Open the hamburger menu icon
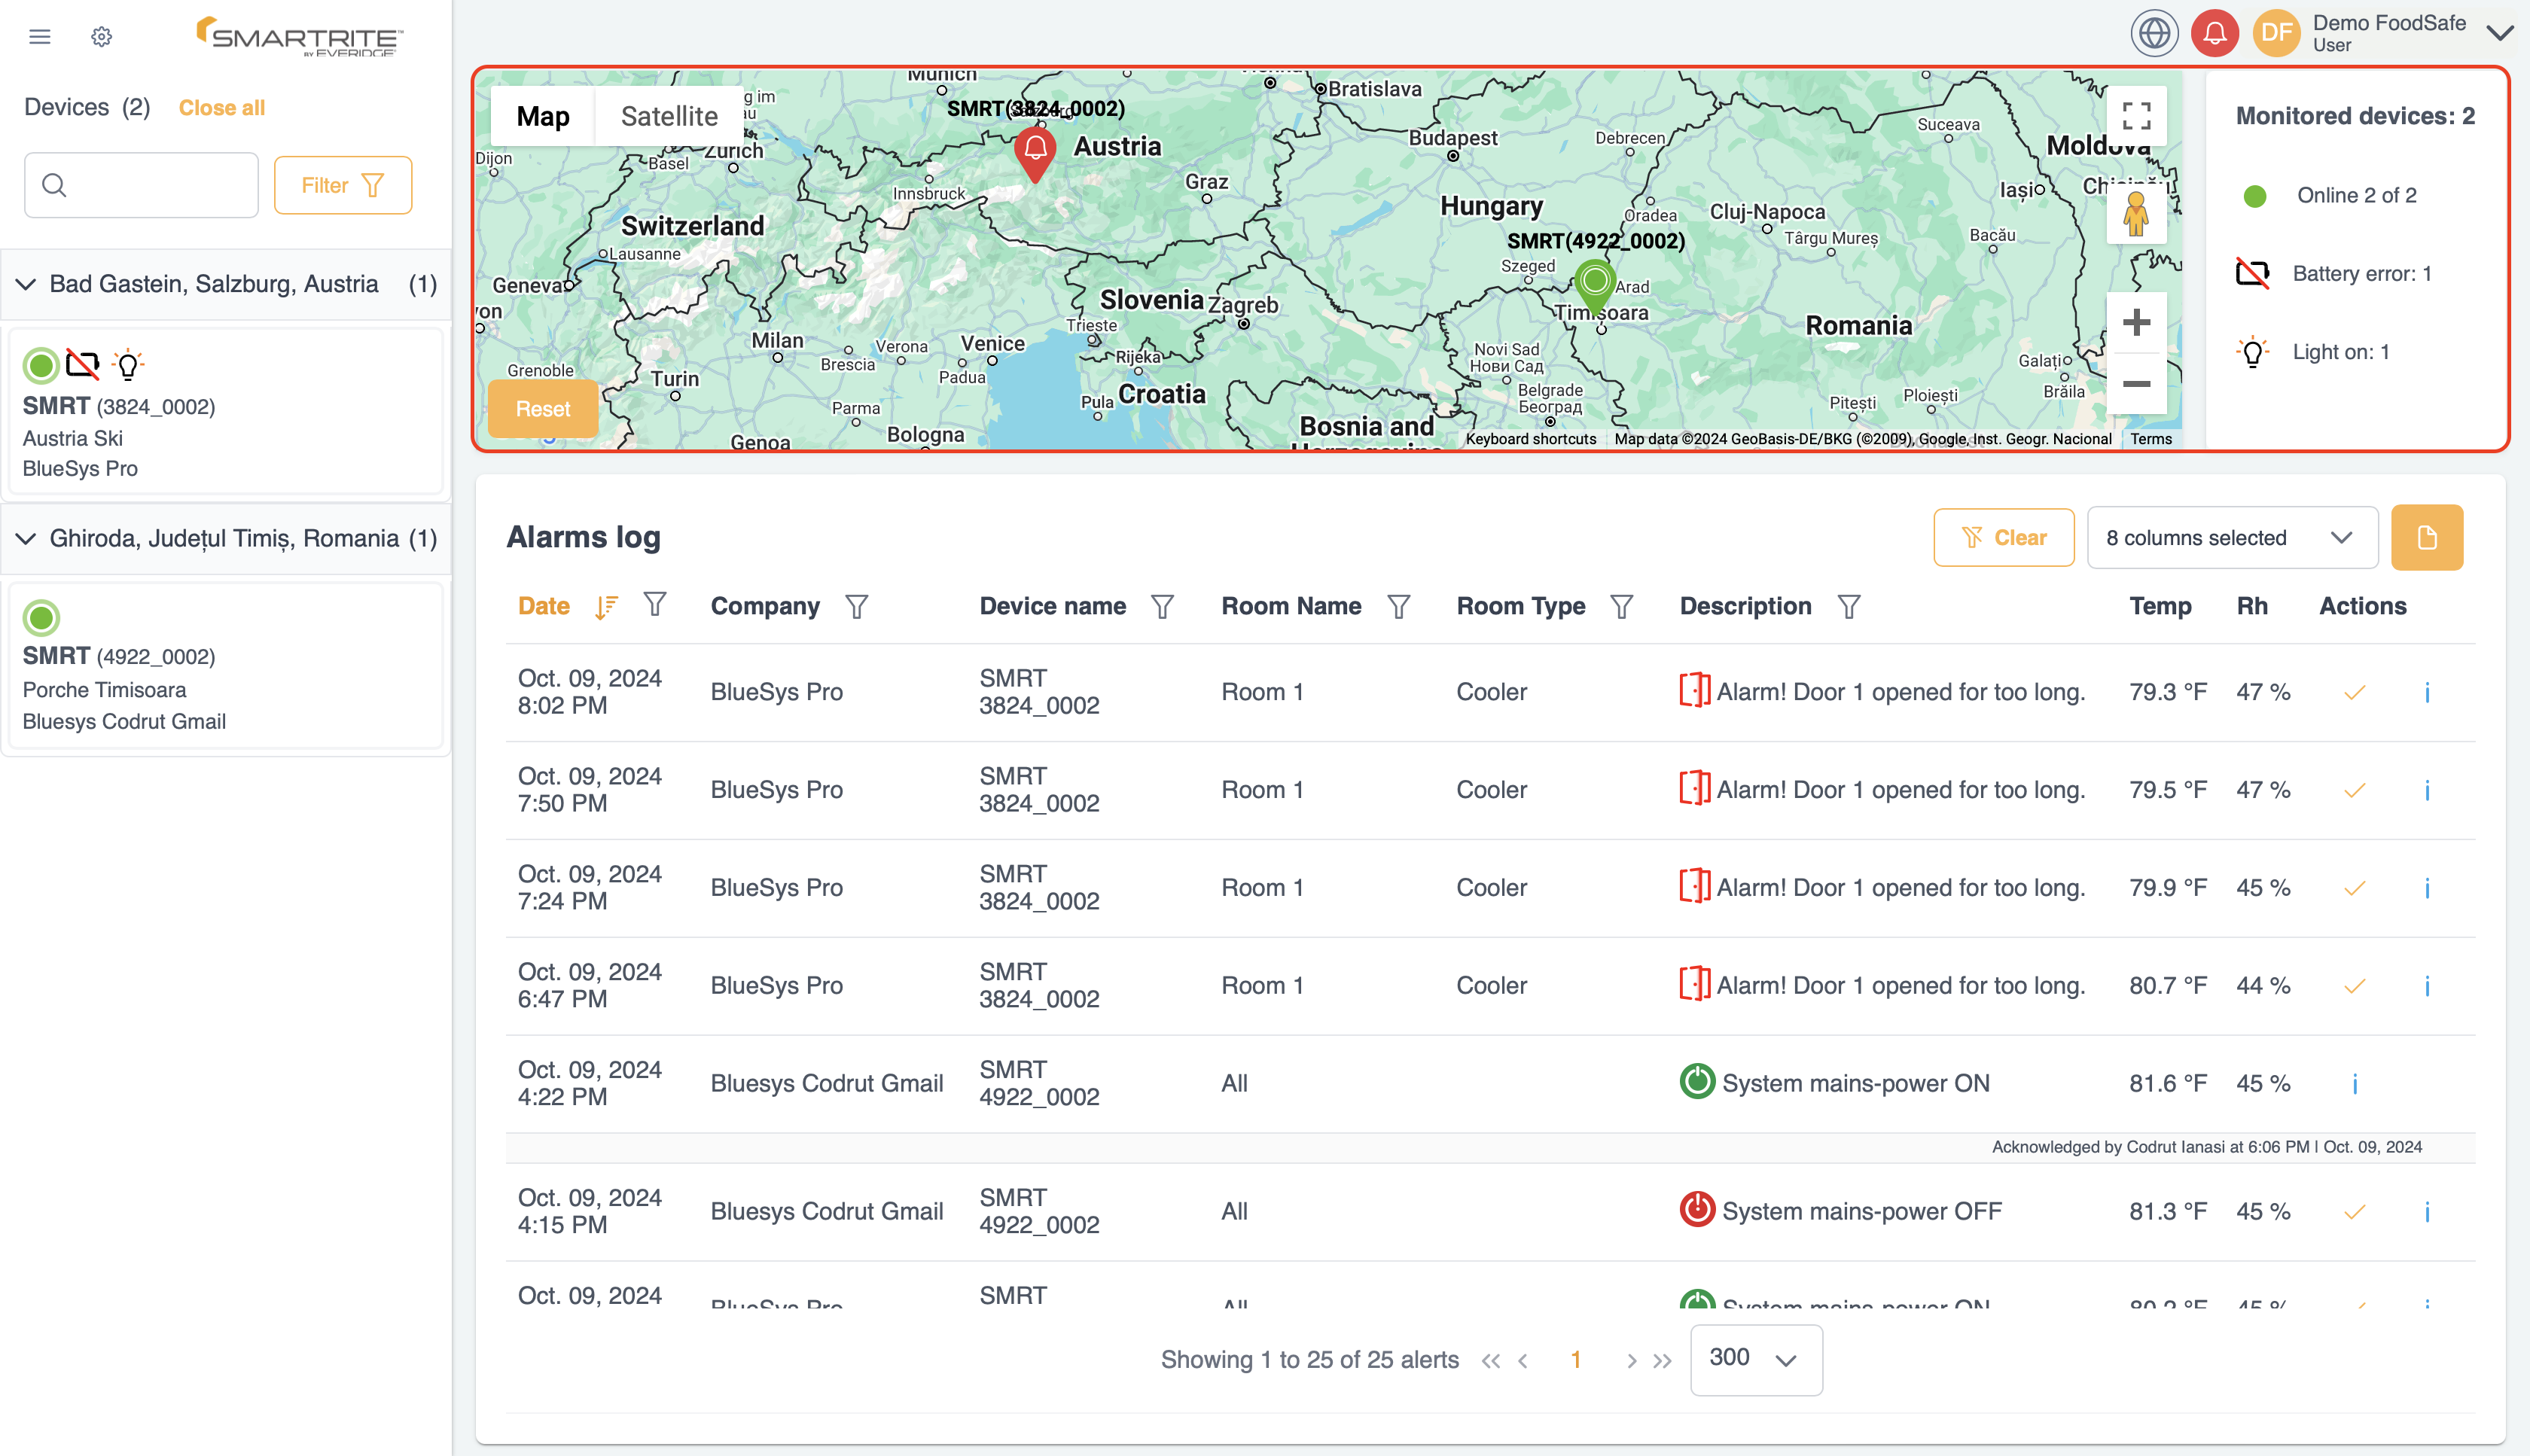 pyautogui.click(x=40, y=37)
